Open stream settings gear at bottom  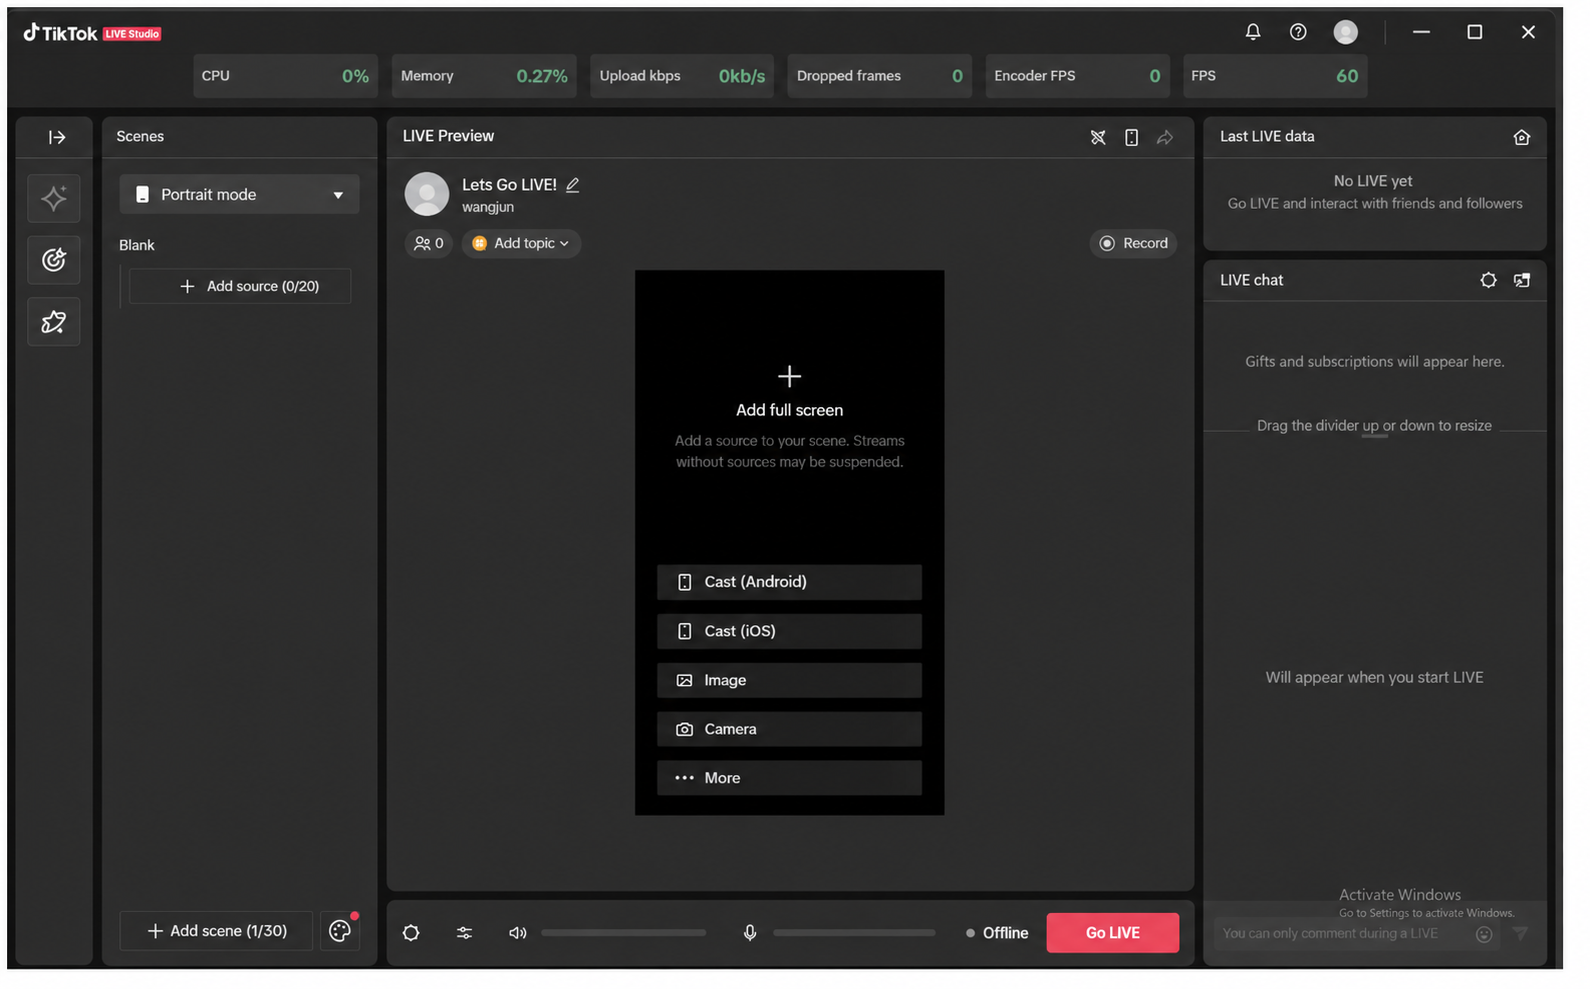(x=411, y=933)
